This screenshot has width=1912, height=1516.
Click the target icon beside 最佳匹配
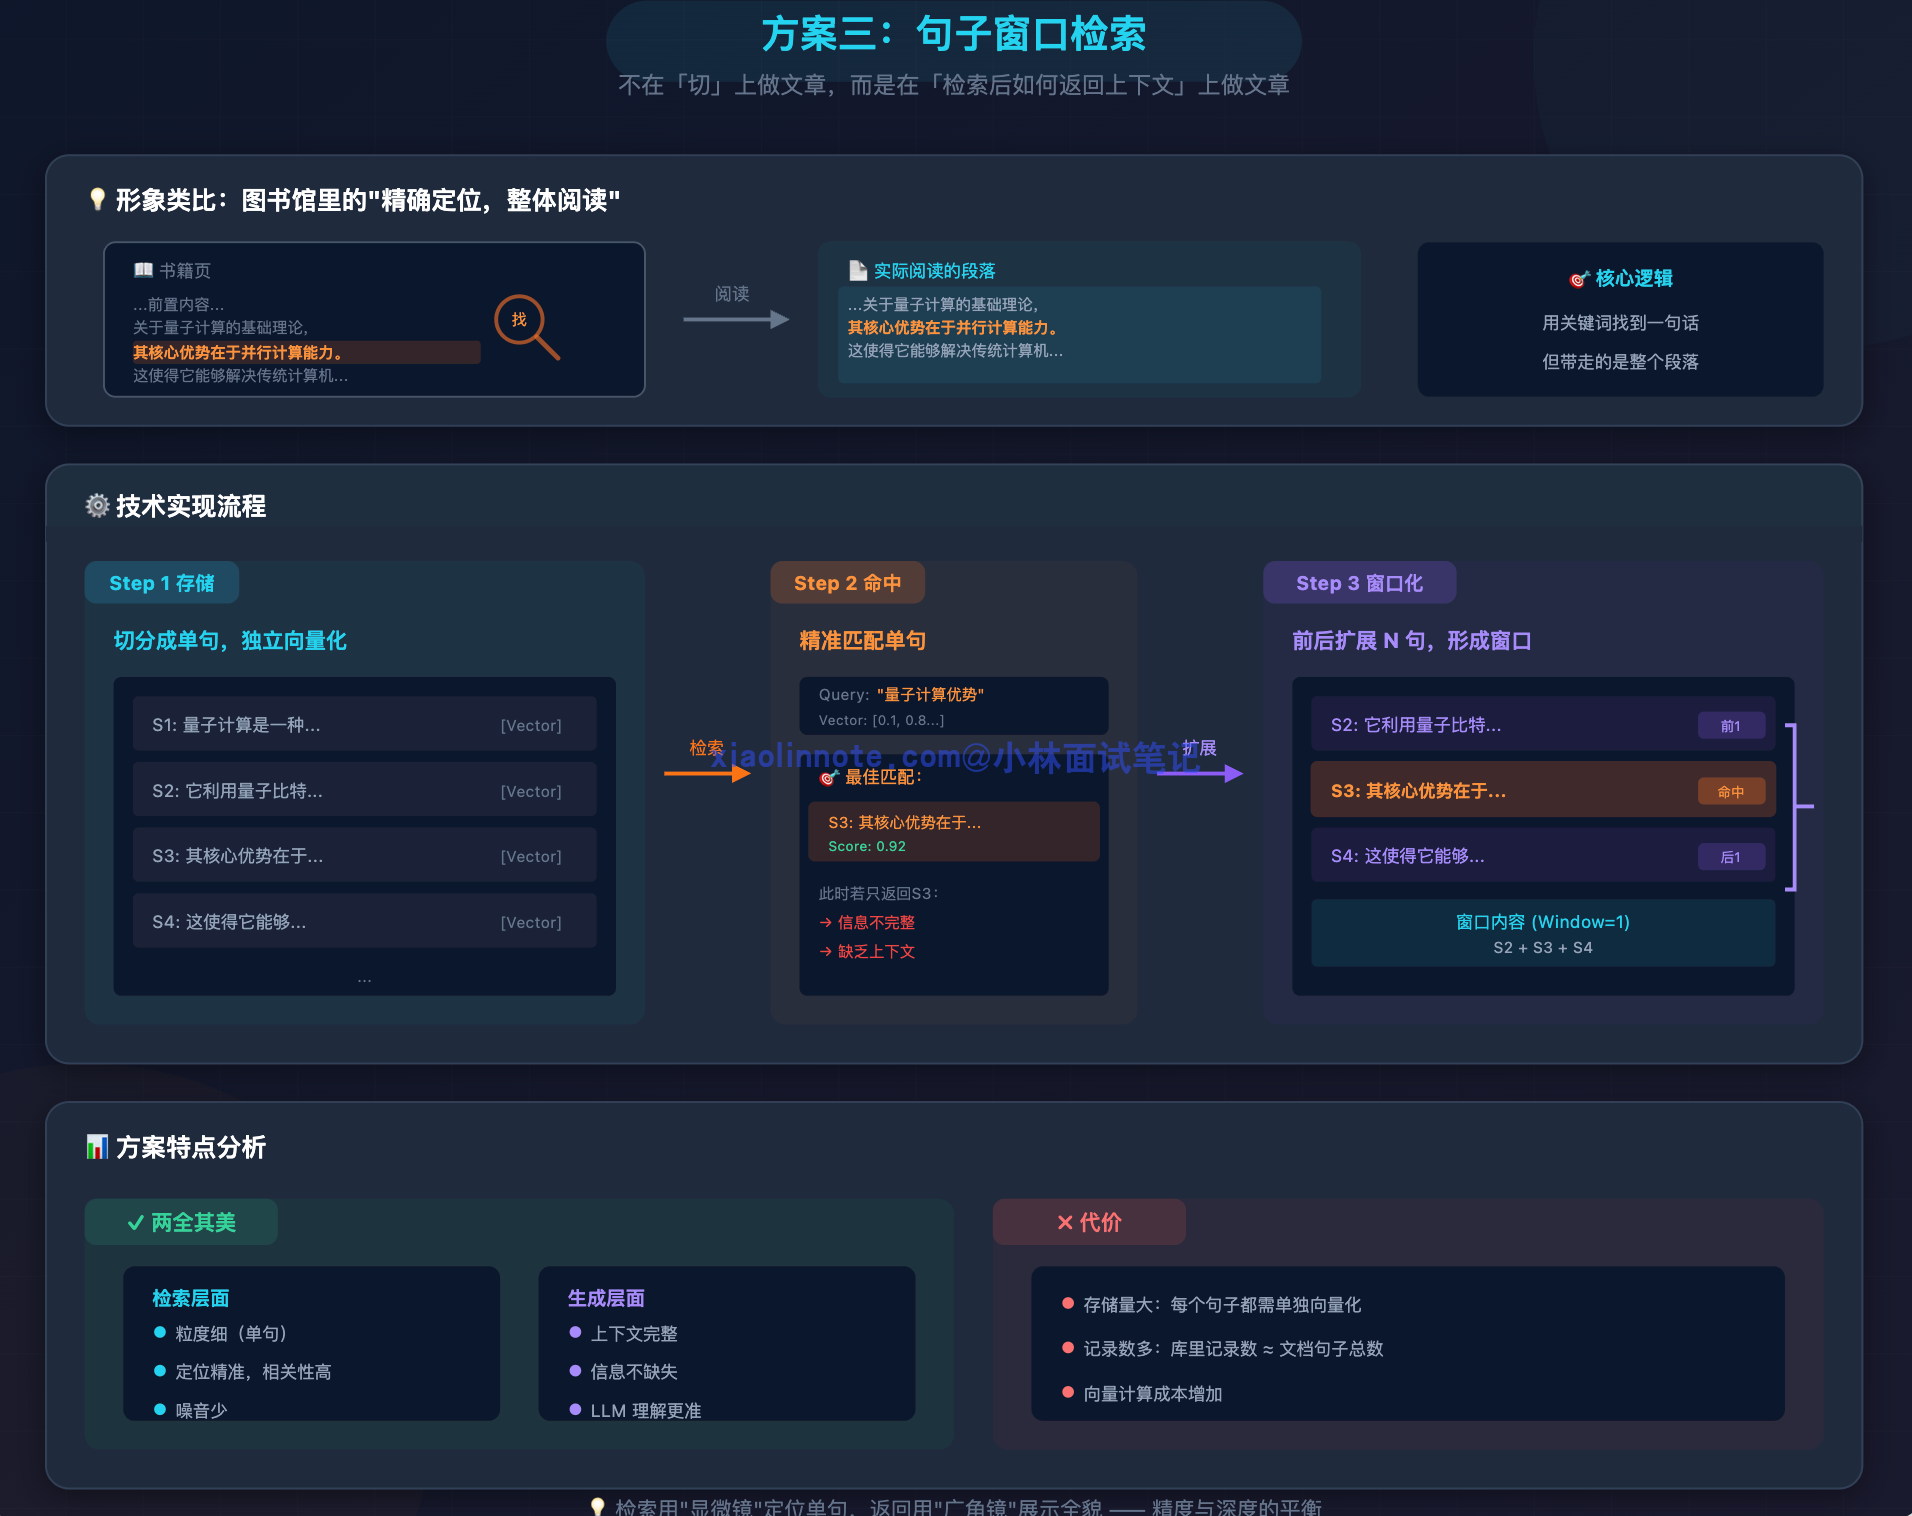click(828, 777)
